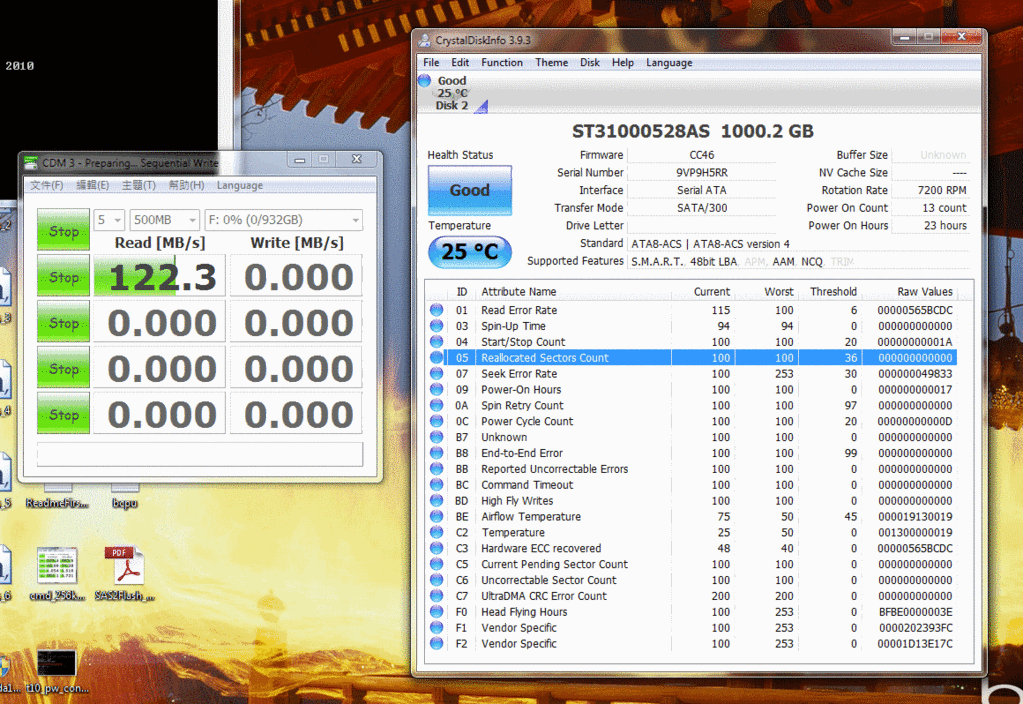The image size is (1023, 704).
Task: Click the status orb for UltraDMA CRC Error Count
Action: 436,596
